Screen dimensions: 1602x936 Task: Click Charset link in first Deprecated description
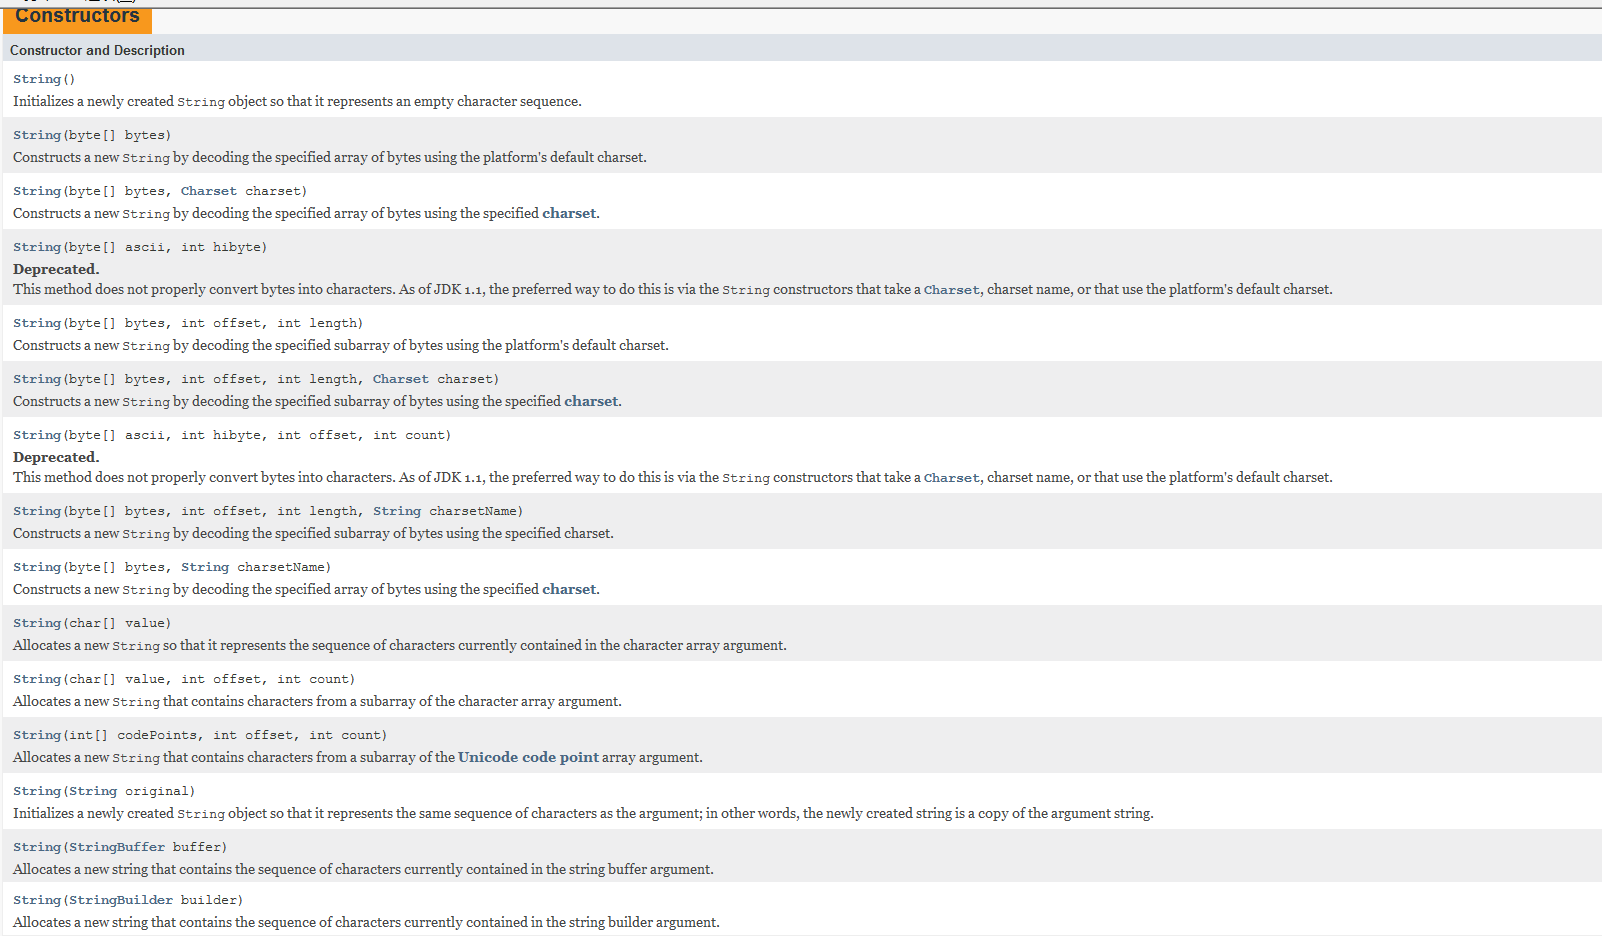pos(952,290)
